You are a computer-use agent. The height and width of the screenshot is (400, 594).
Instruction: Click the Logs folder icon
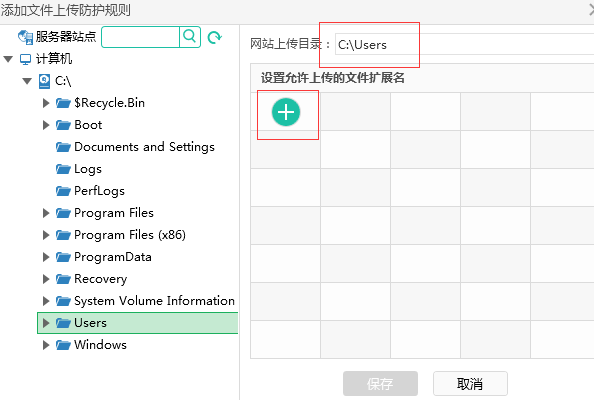63,169
